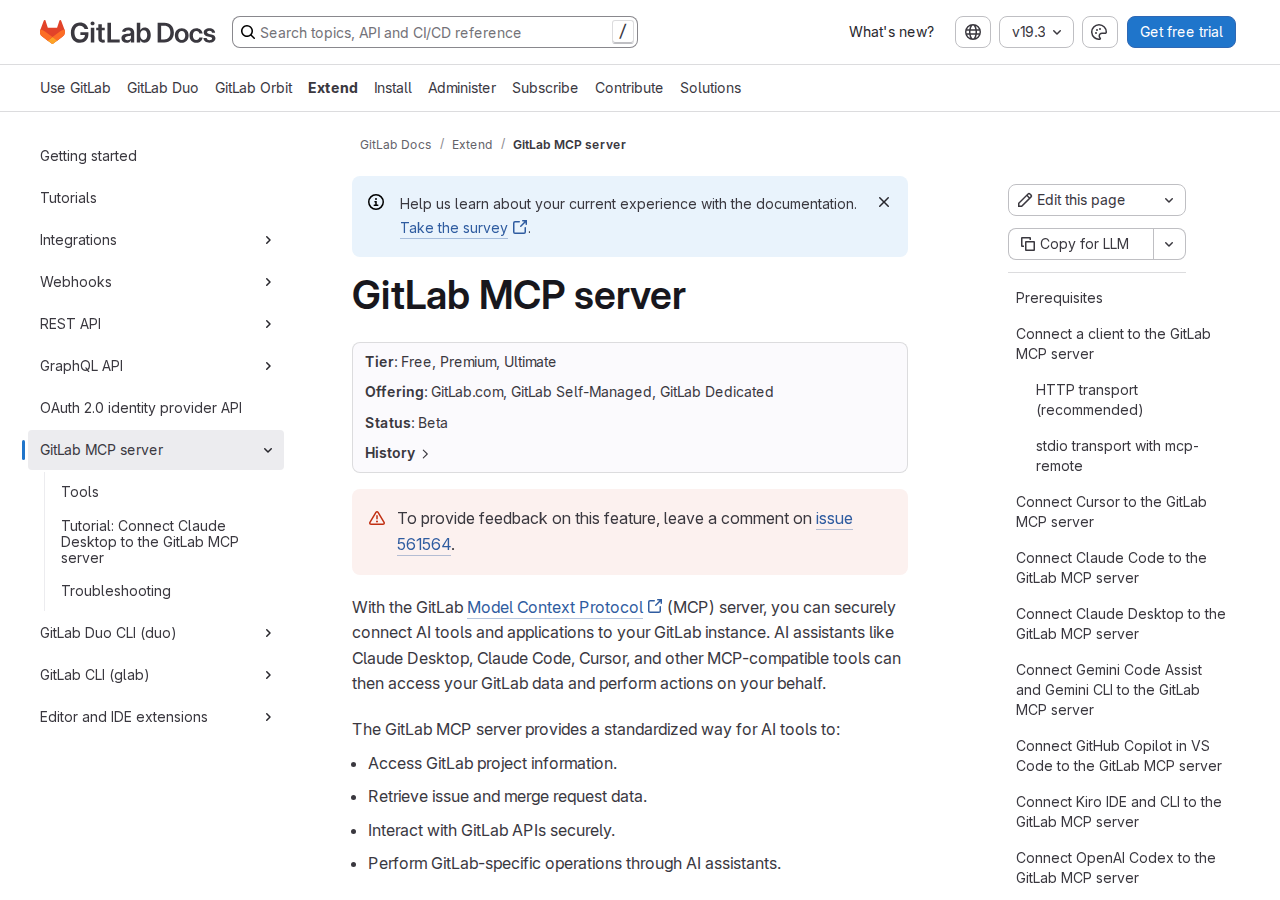The image size is (1280, 900).
Task: Expand the Webhooks sidebar section
Action: [268, 282]
